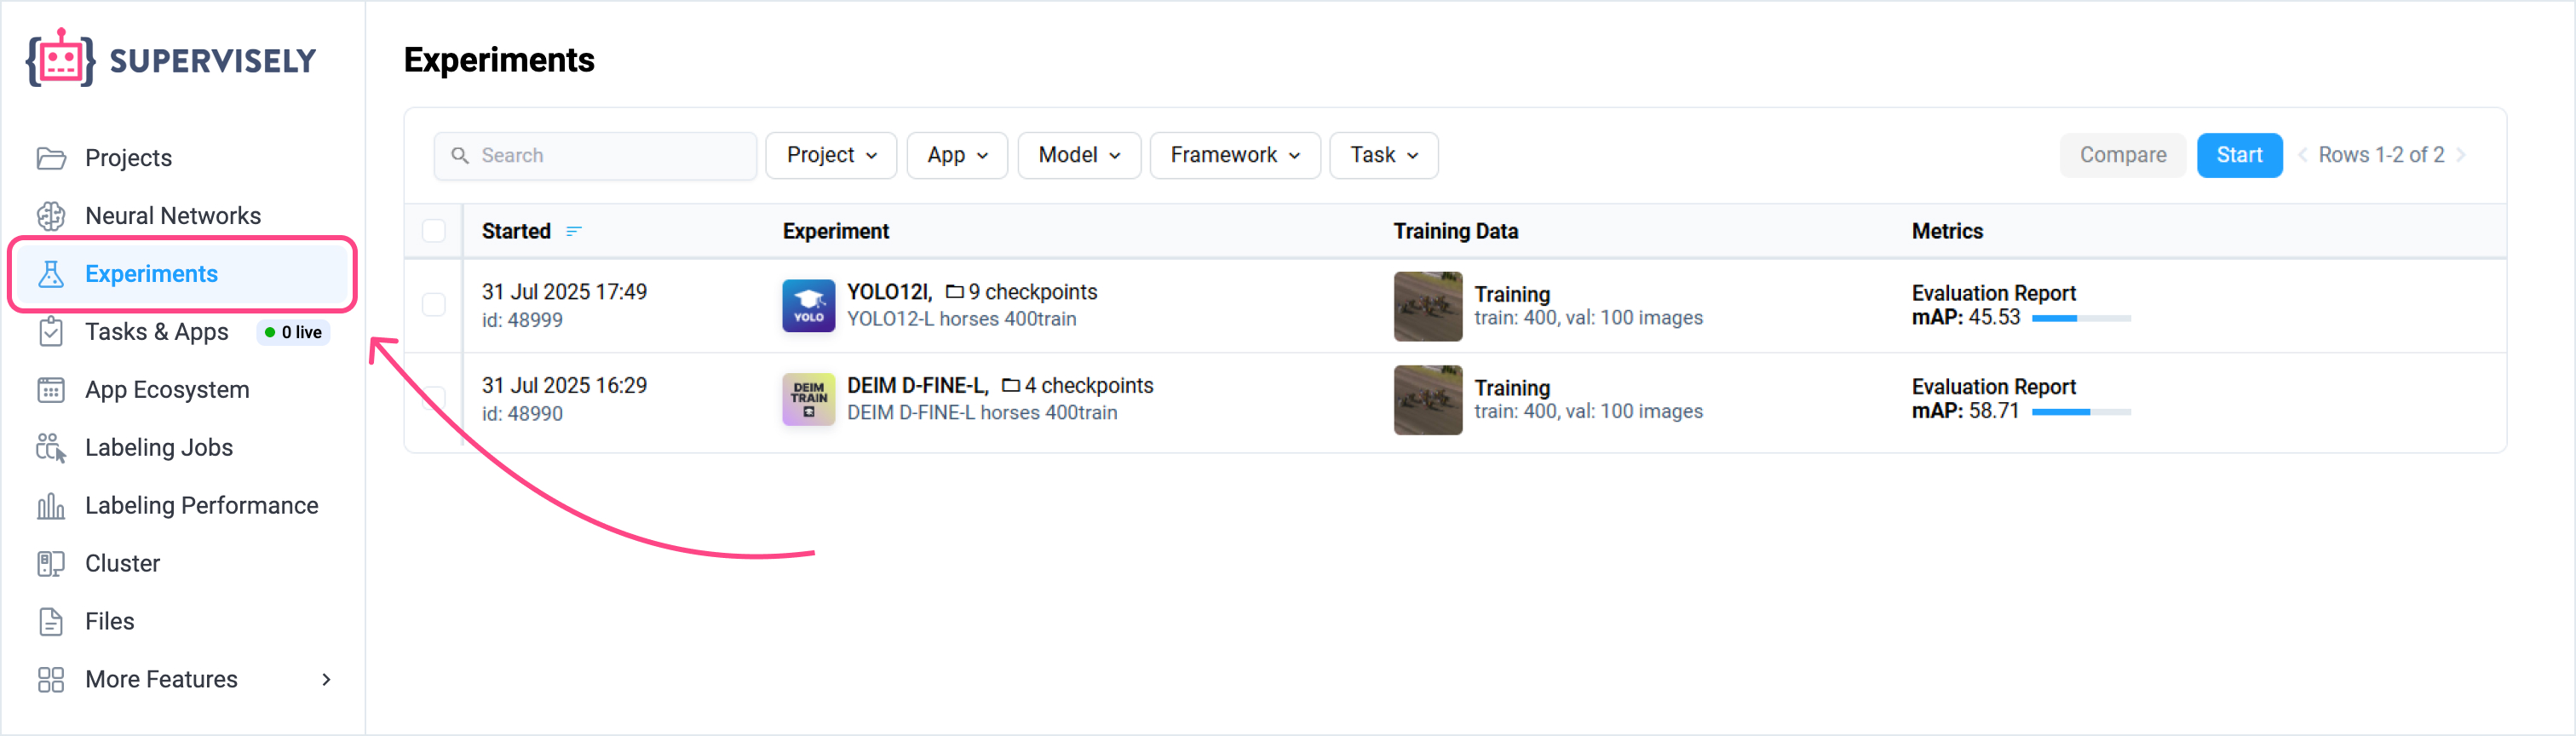Click the Supervisely robot logo
The width and height of the screenshot is (2576, 736).
click(x=60, y=59)
